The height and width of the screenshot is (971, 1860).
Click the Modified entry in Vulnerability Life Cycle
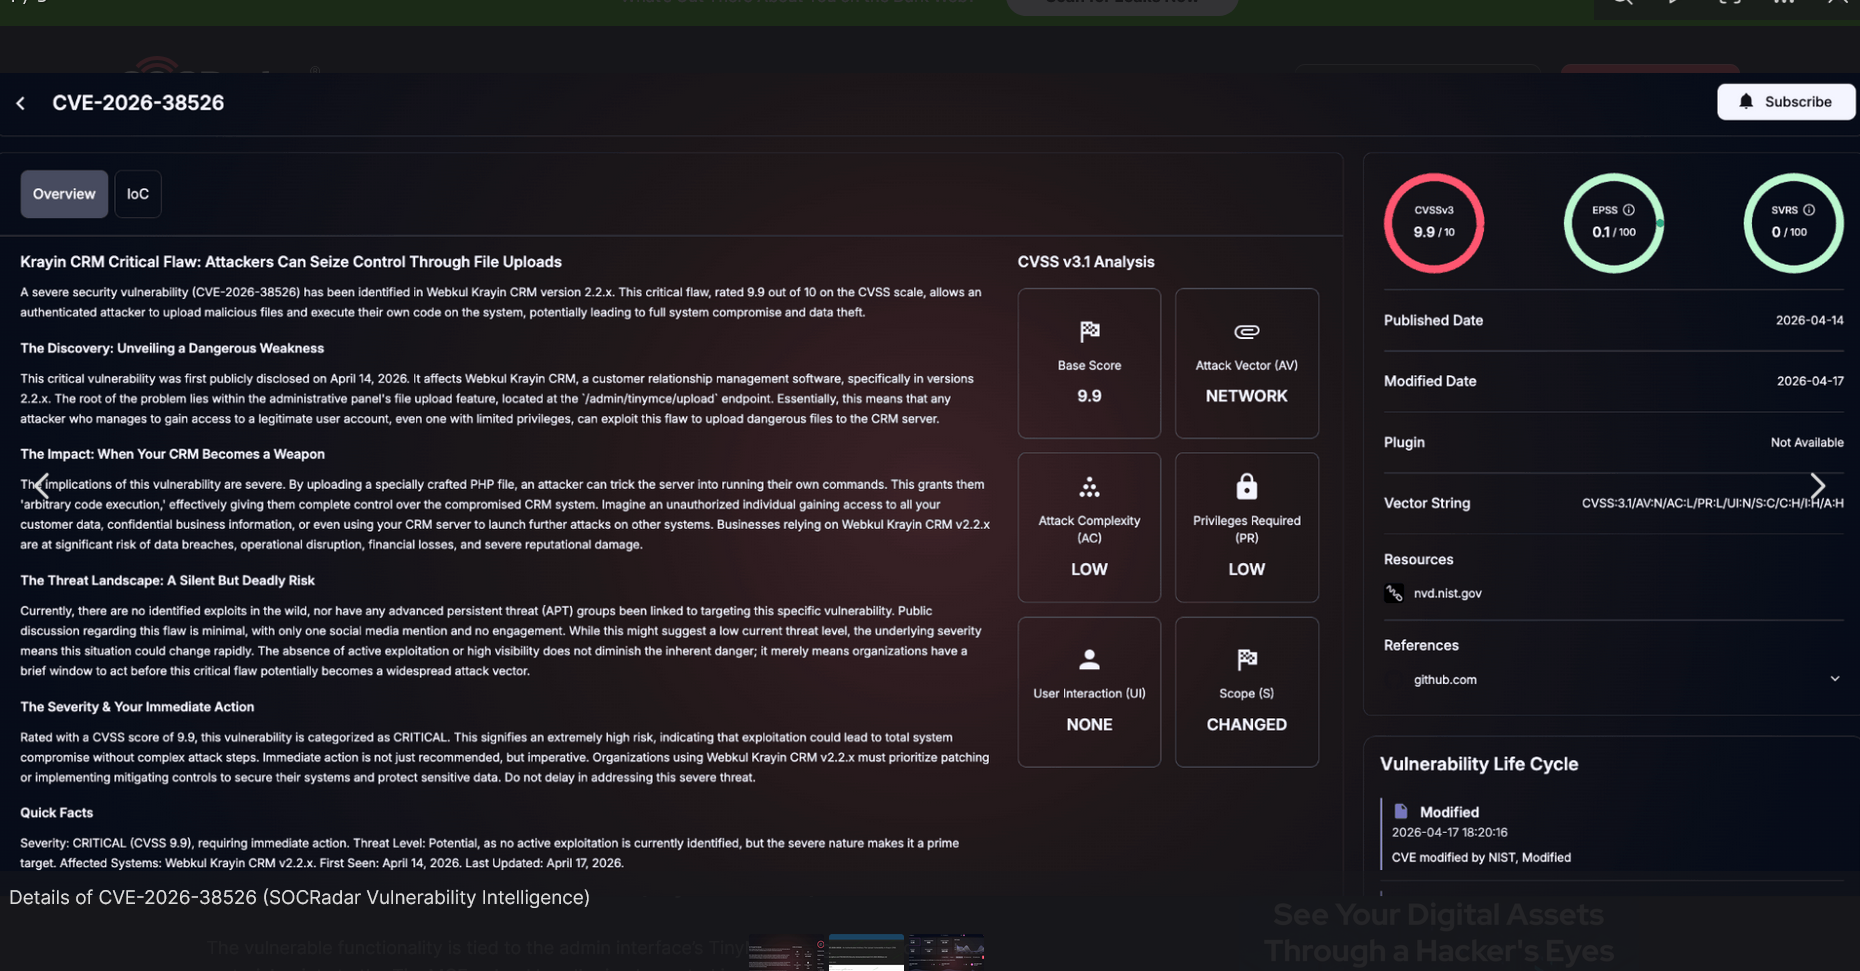click(x=1449, y=812)
